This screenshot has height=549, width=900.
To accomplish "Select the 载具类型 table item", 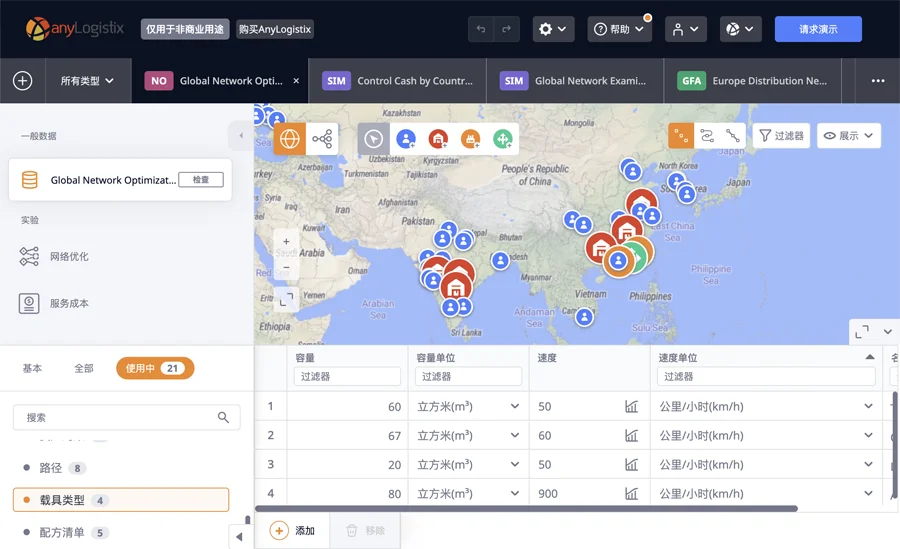I will [x=121, y=500].
